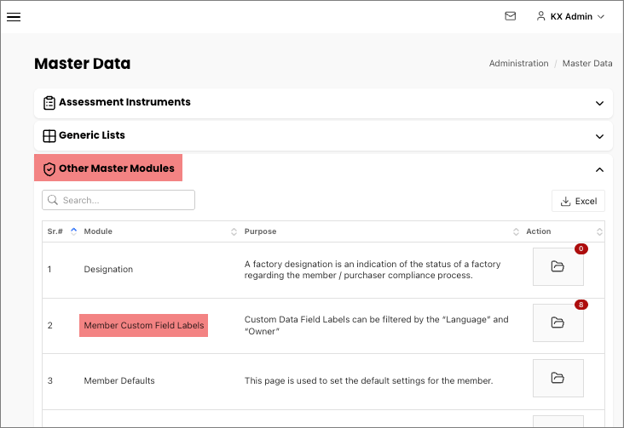Viewport: 624px width, 428px height.
Task: Open the Member Defaults folder button
Action: pyautogui.click(x=558, y=378)
